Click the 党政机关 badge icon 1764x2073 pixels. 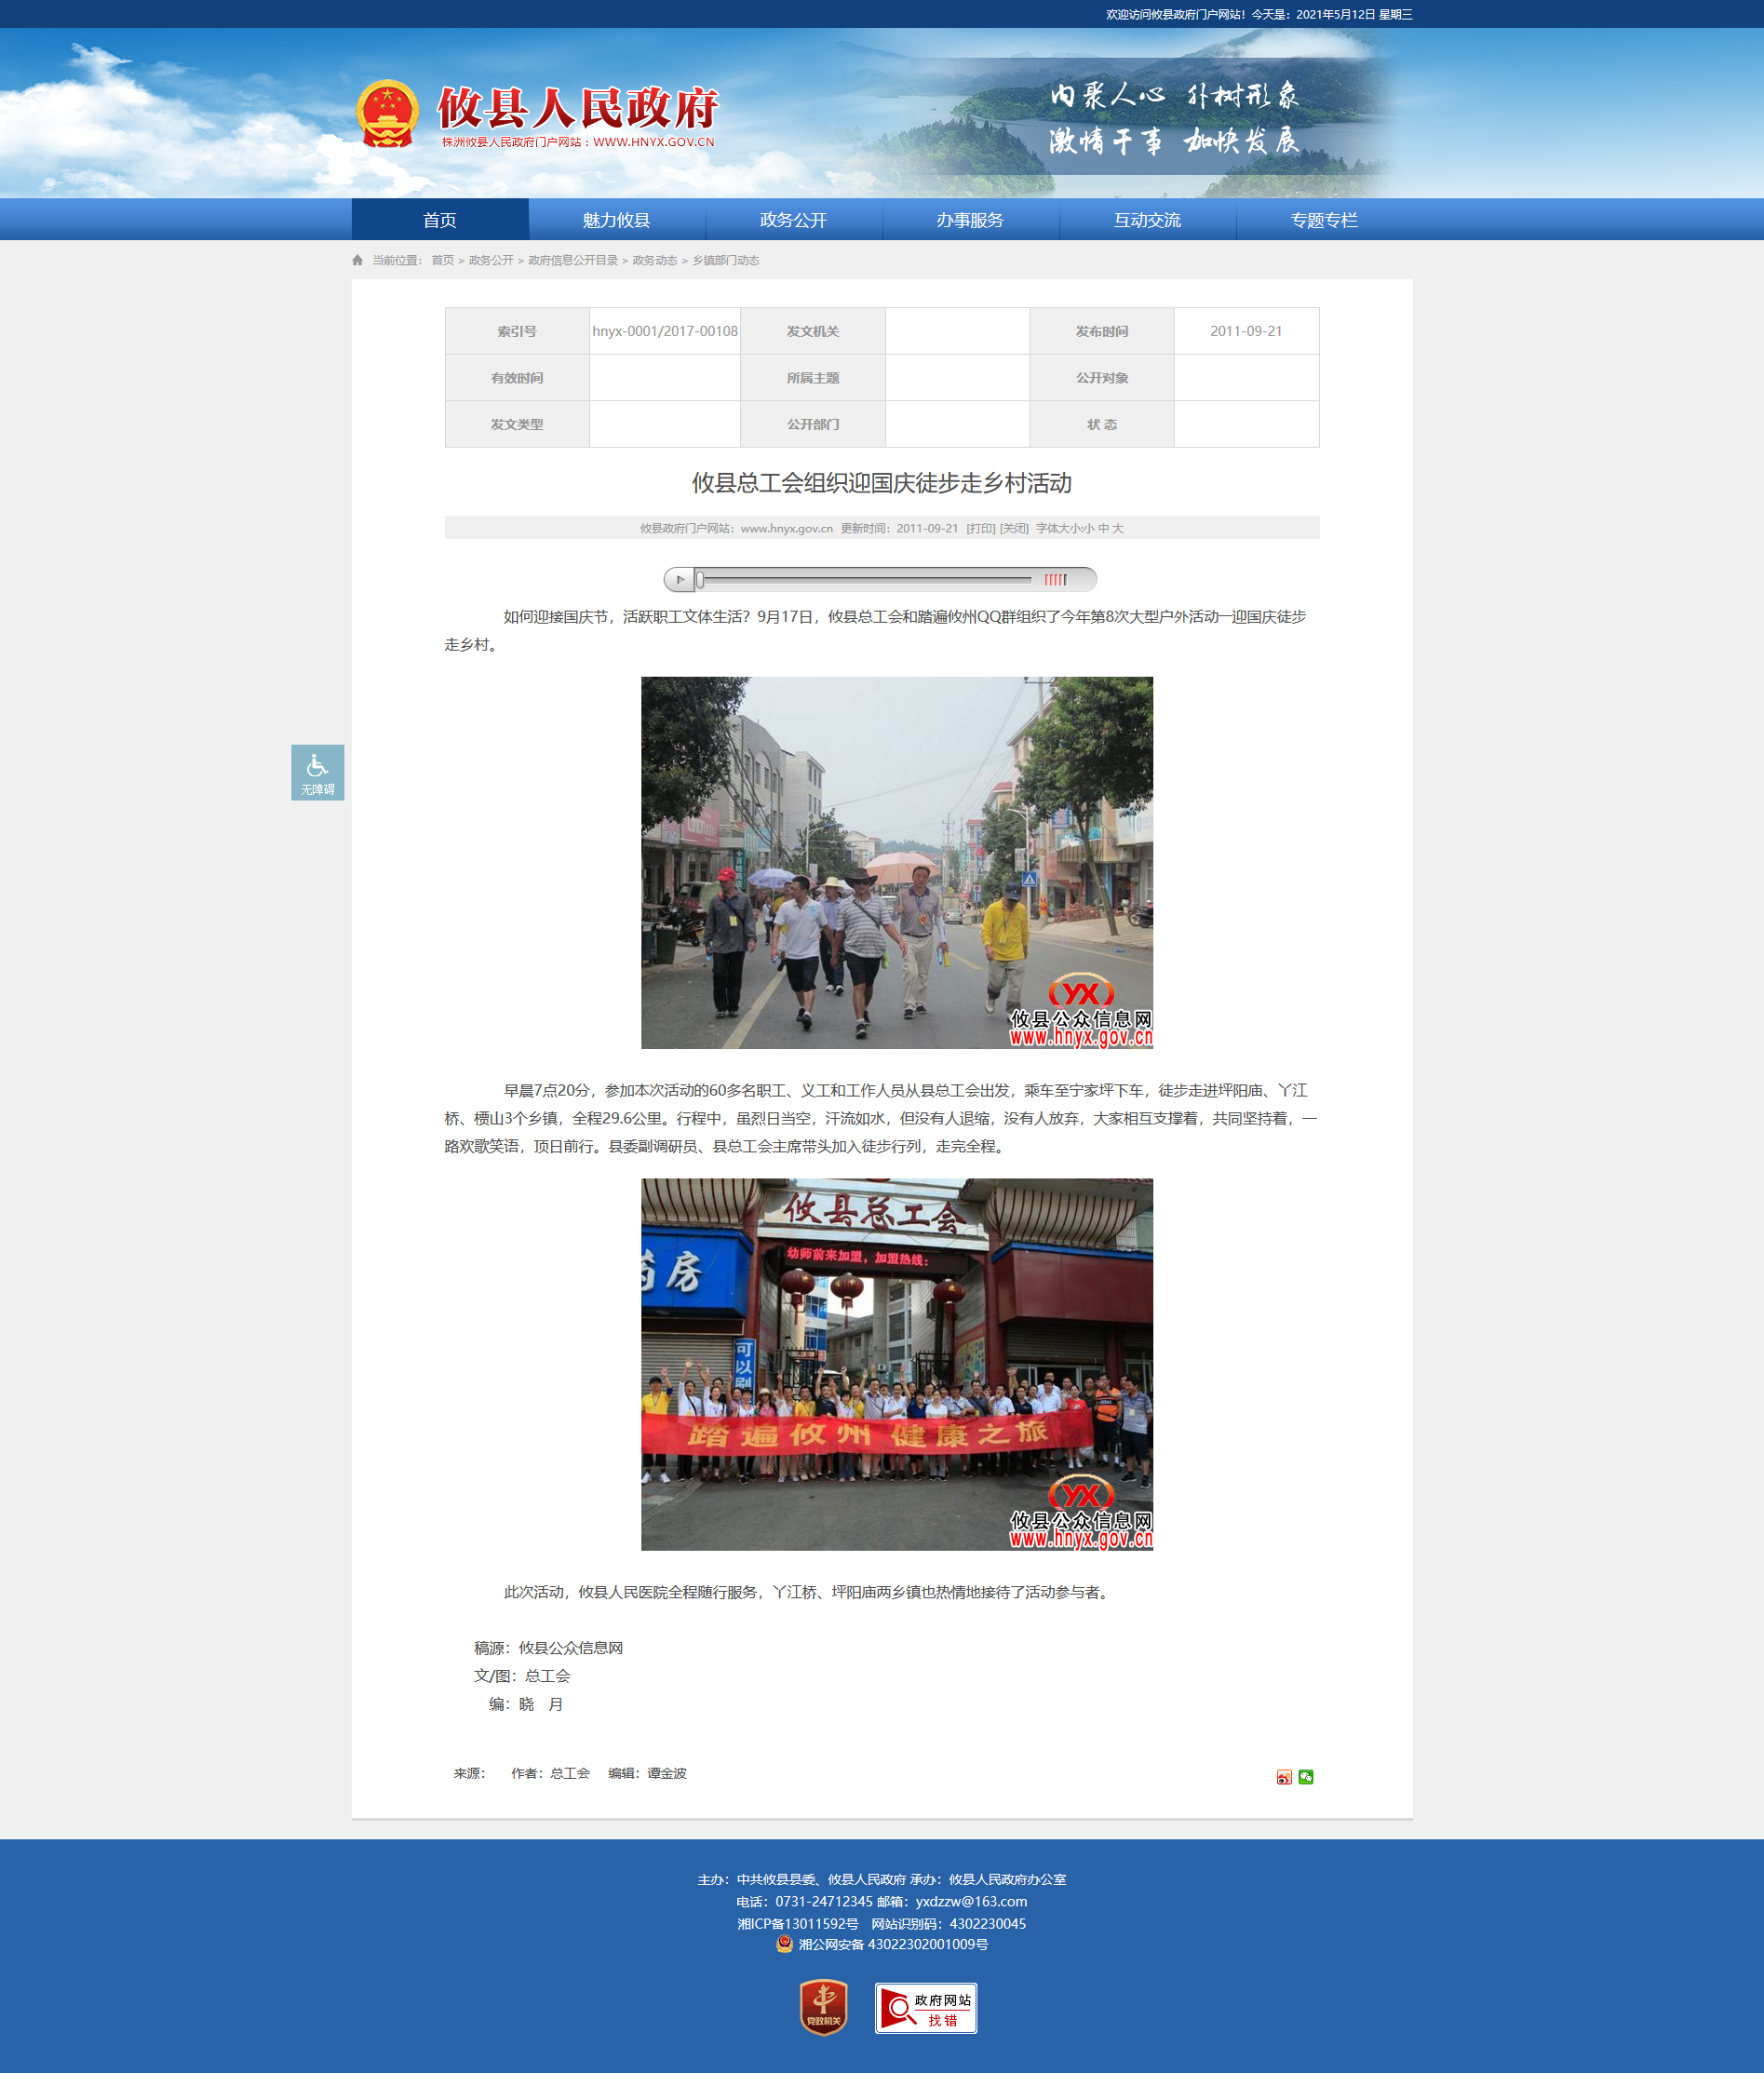824,2007
